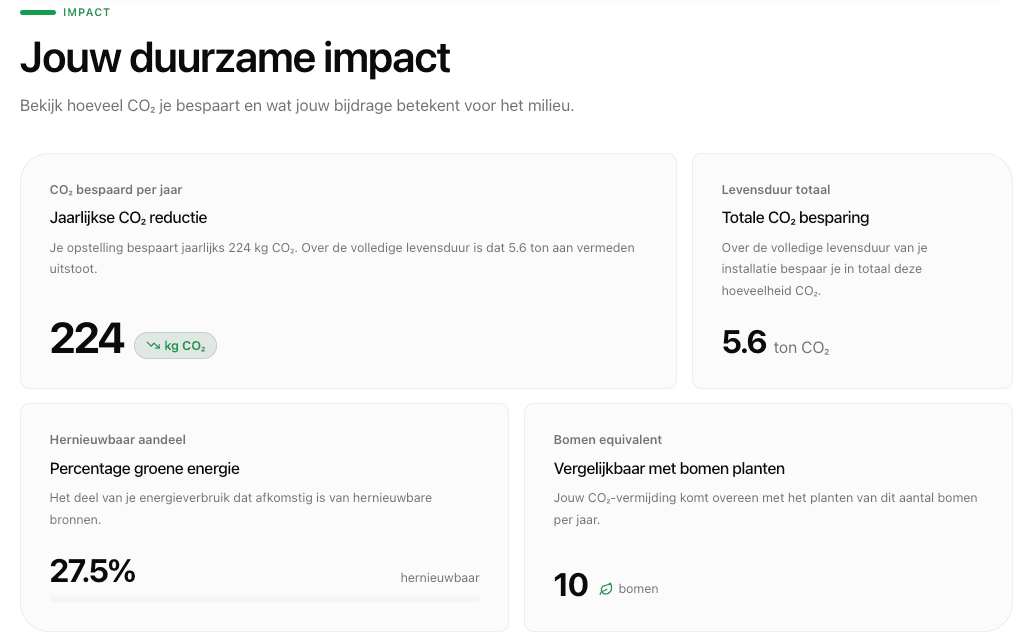Select the green leaf icon next to bomen
This screenshot has height=642, width=1030.
click(x=604, y=589)
